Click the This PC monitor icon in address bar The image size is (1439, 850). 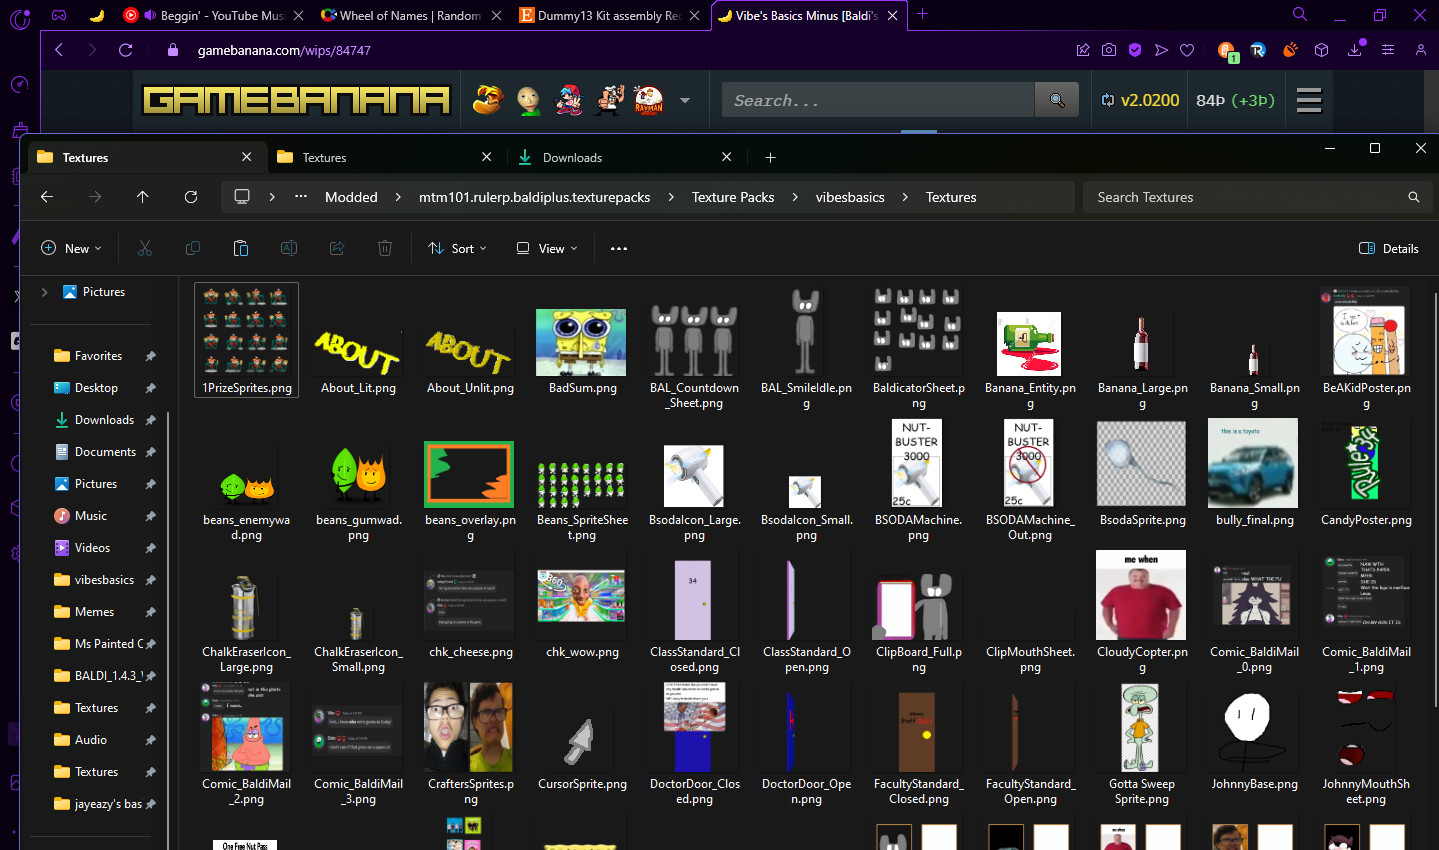(x=242, y=197)
